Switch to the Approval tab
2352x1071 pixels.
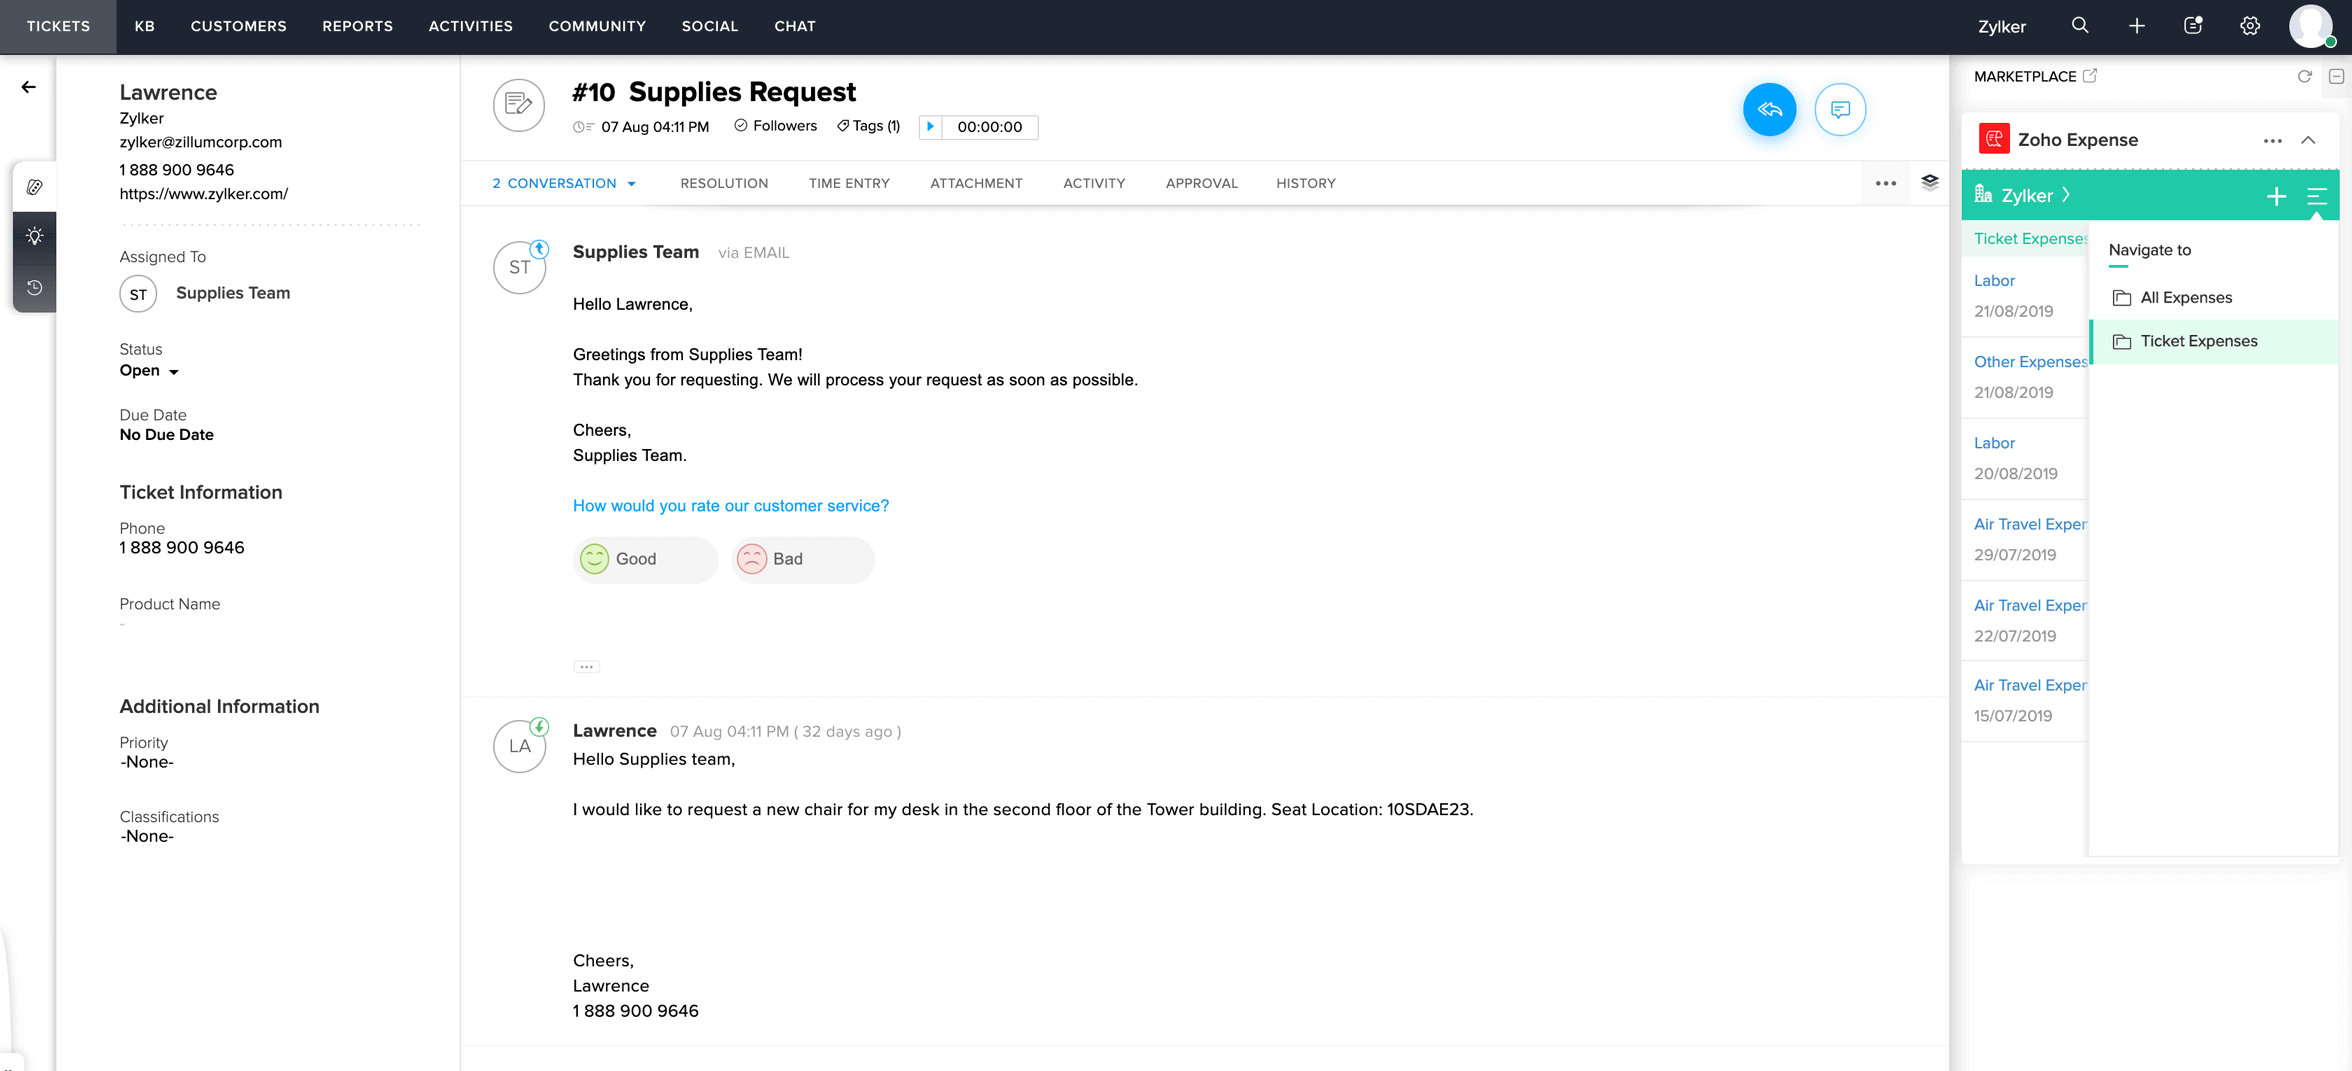click(1201, 183)
